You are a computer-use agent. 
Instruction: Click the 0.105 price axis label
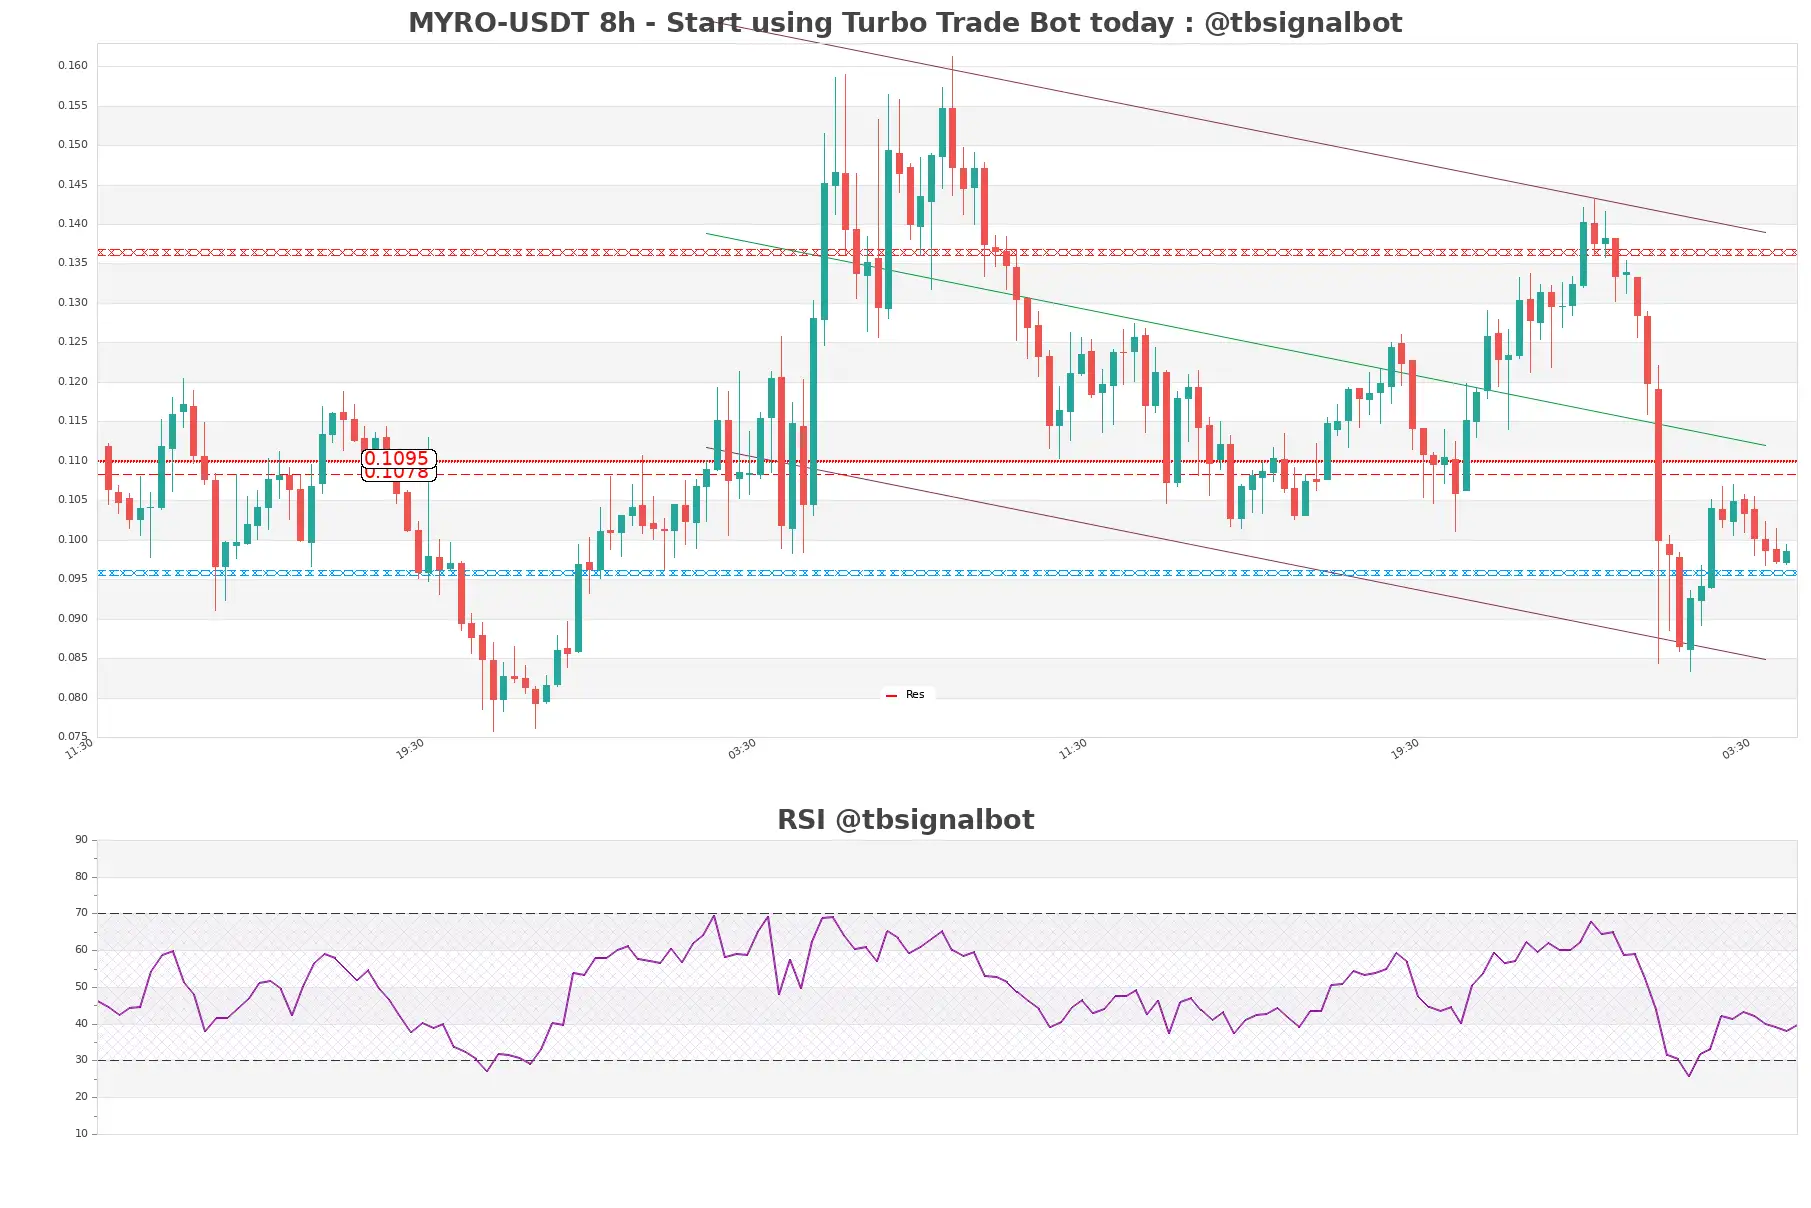pos(73,500)
